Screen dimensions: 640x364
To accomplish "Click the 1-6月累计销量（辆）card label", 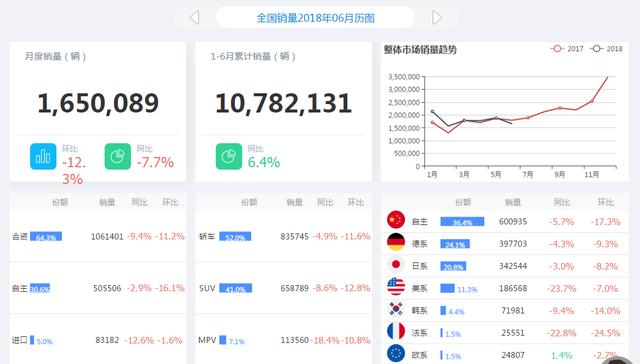I will 253,56.
